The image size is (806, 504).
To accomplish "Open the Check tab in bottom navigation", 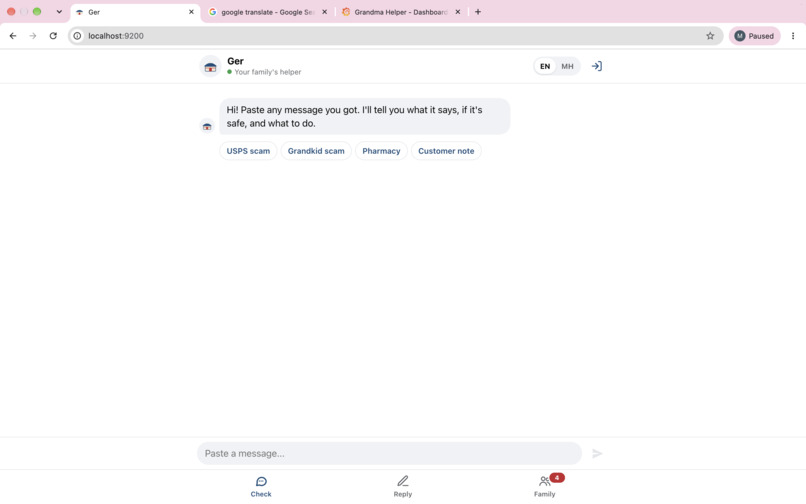I will click(x=261, y=487).
